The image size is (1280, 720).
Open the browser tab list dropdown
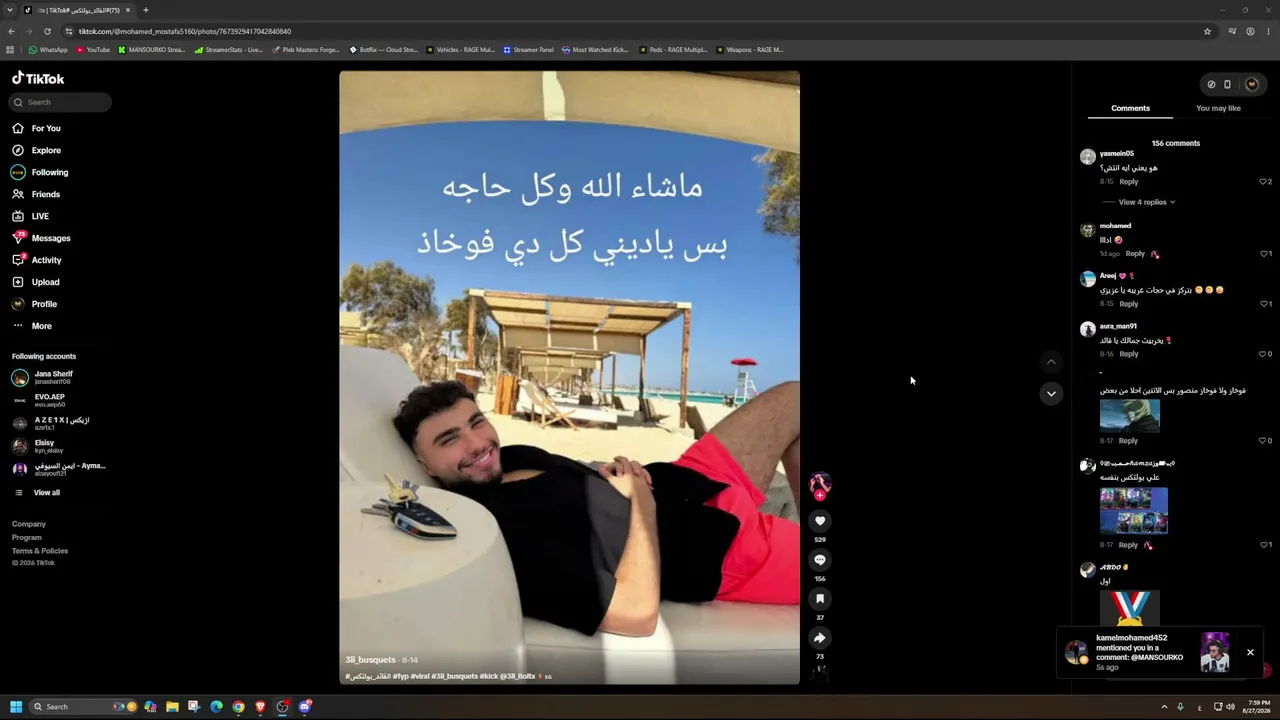[x=10, y=10]
